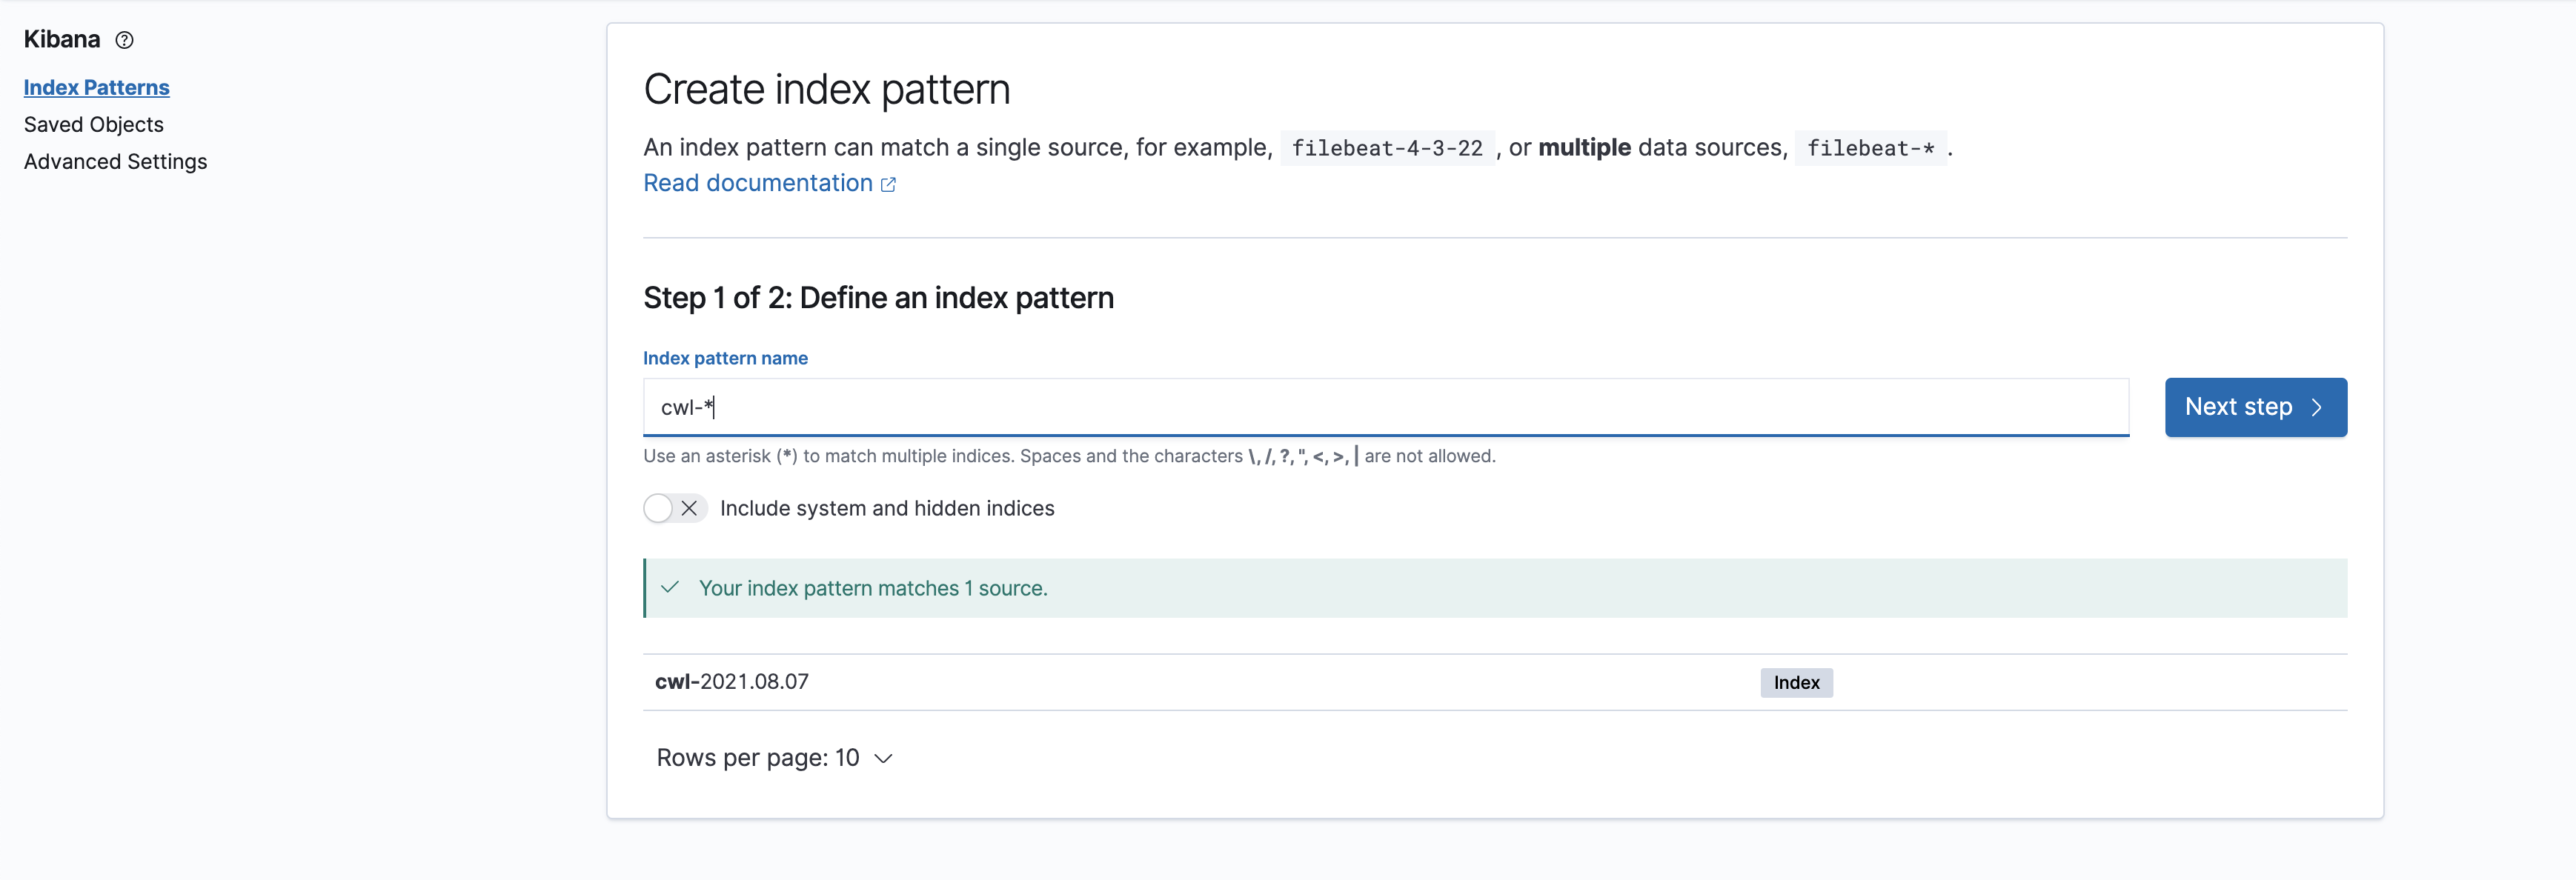Open Index Patterns in the sidebar

tap(96, 88)
